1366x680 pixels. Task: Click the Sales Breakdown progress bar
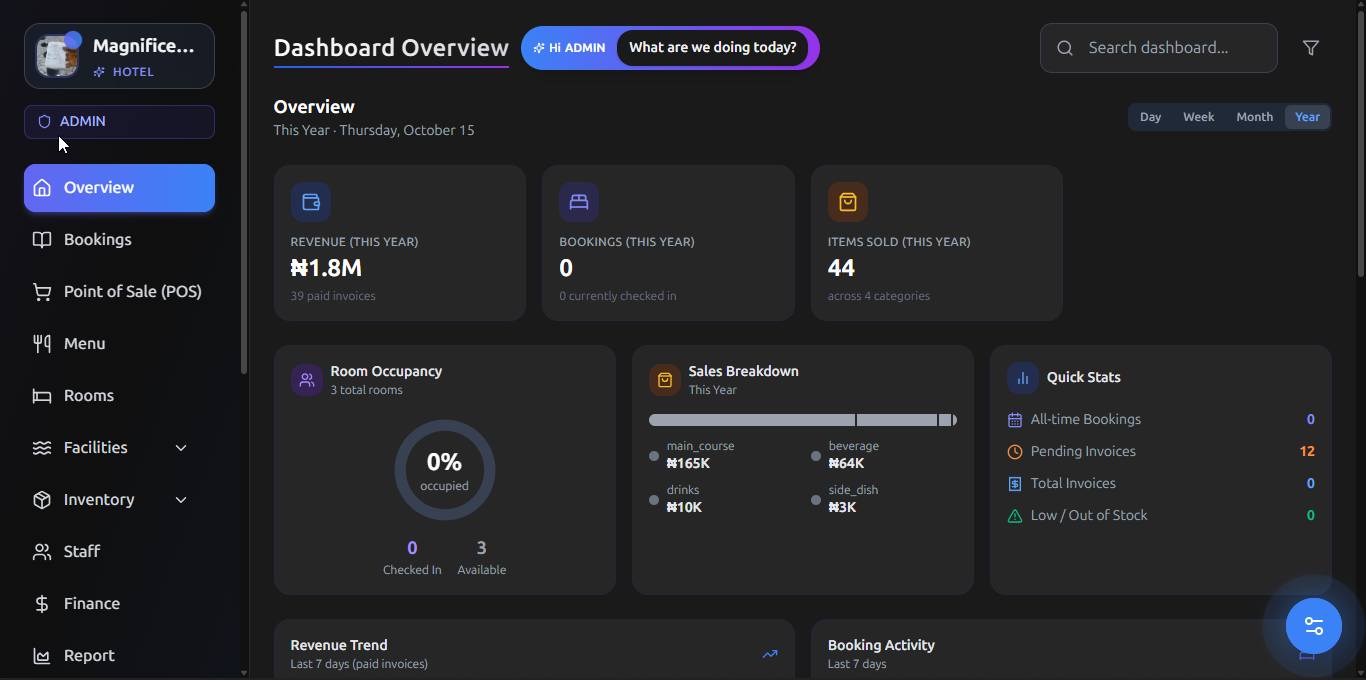[x=803, y=420]
